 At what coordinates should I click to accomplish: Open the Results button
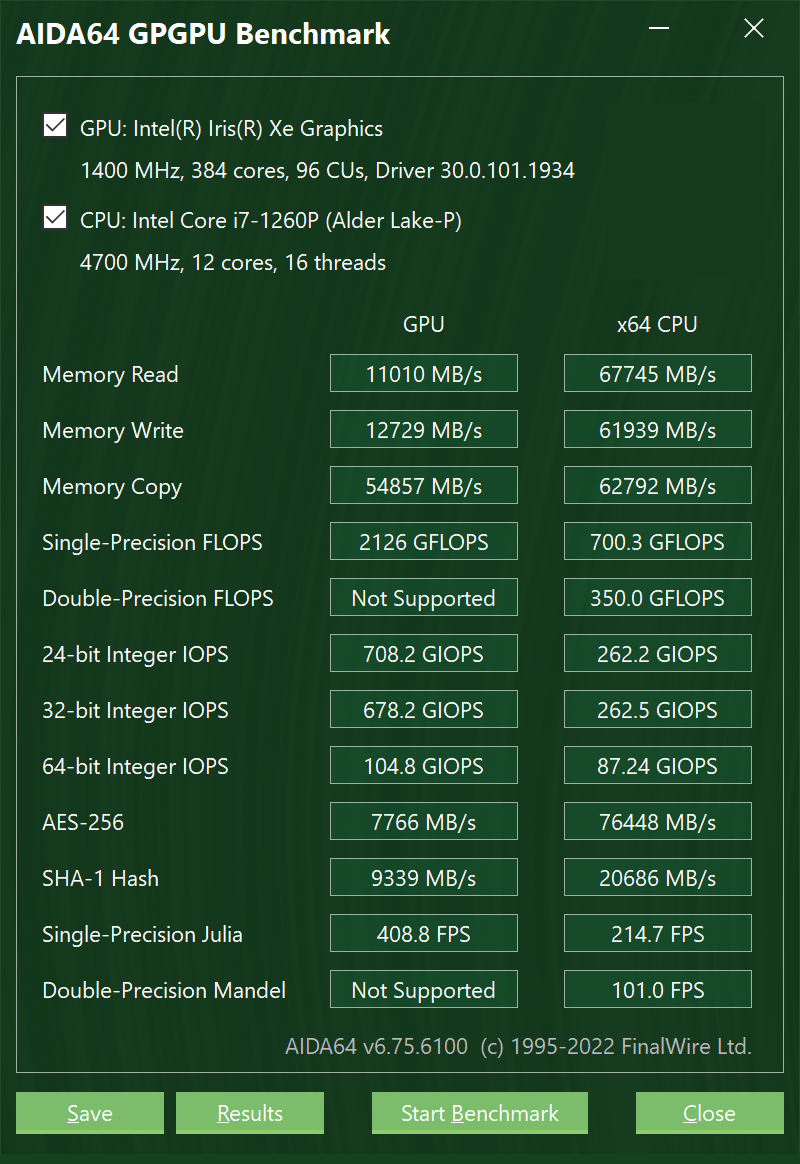coord(250,1113)
